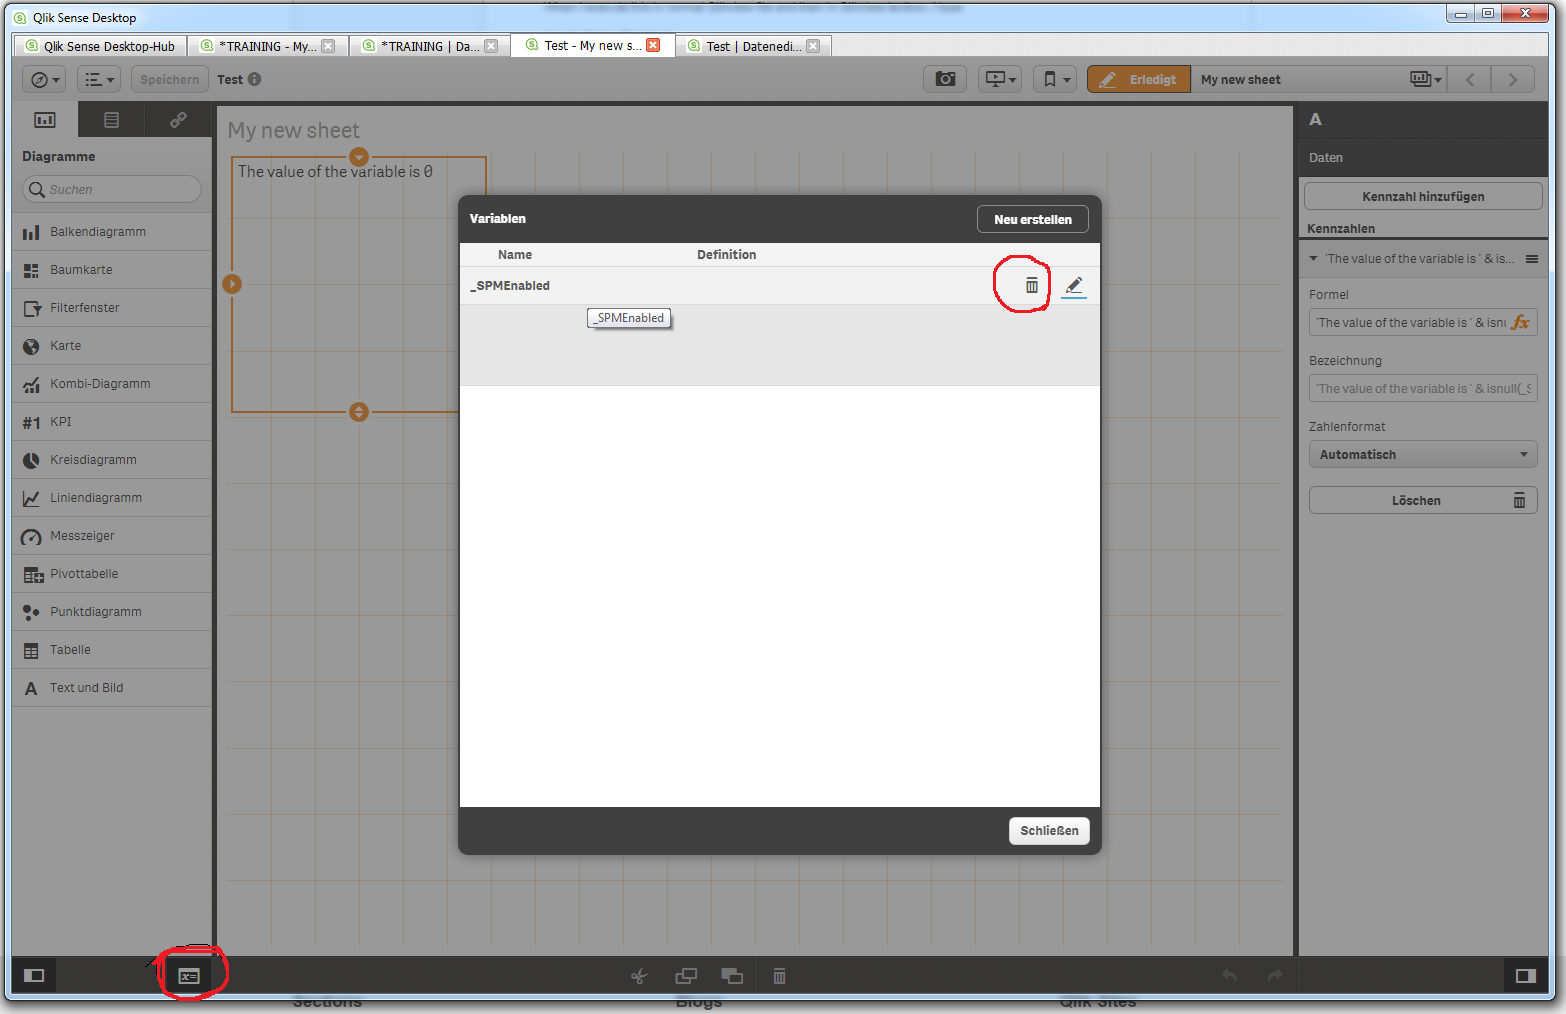The width and height of the screenshot is (1566, 1014).
Task: Open the list menu dropdown in toolbar
Action: tap(98, 79)
